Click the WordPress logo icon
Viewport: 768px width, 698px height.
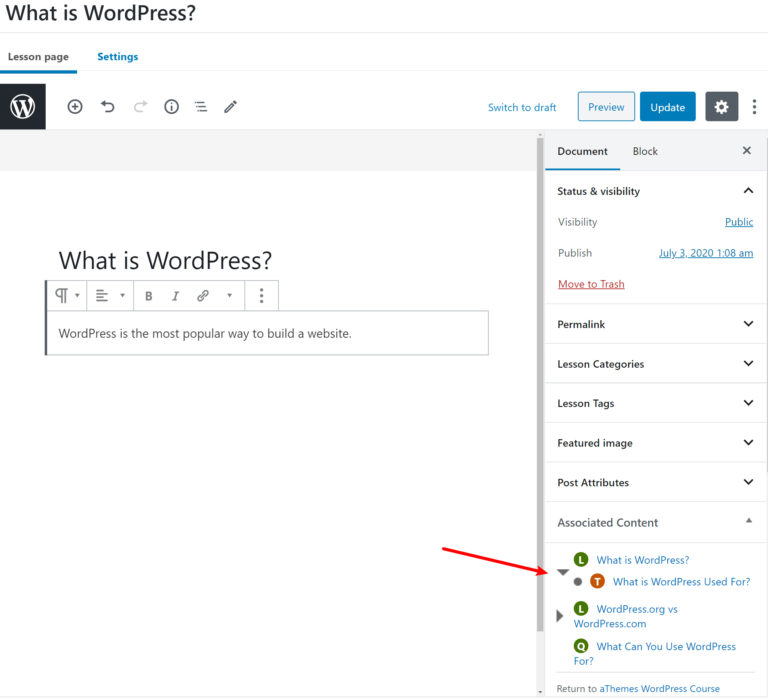pyautogui.click(x=22, y=107)
